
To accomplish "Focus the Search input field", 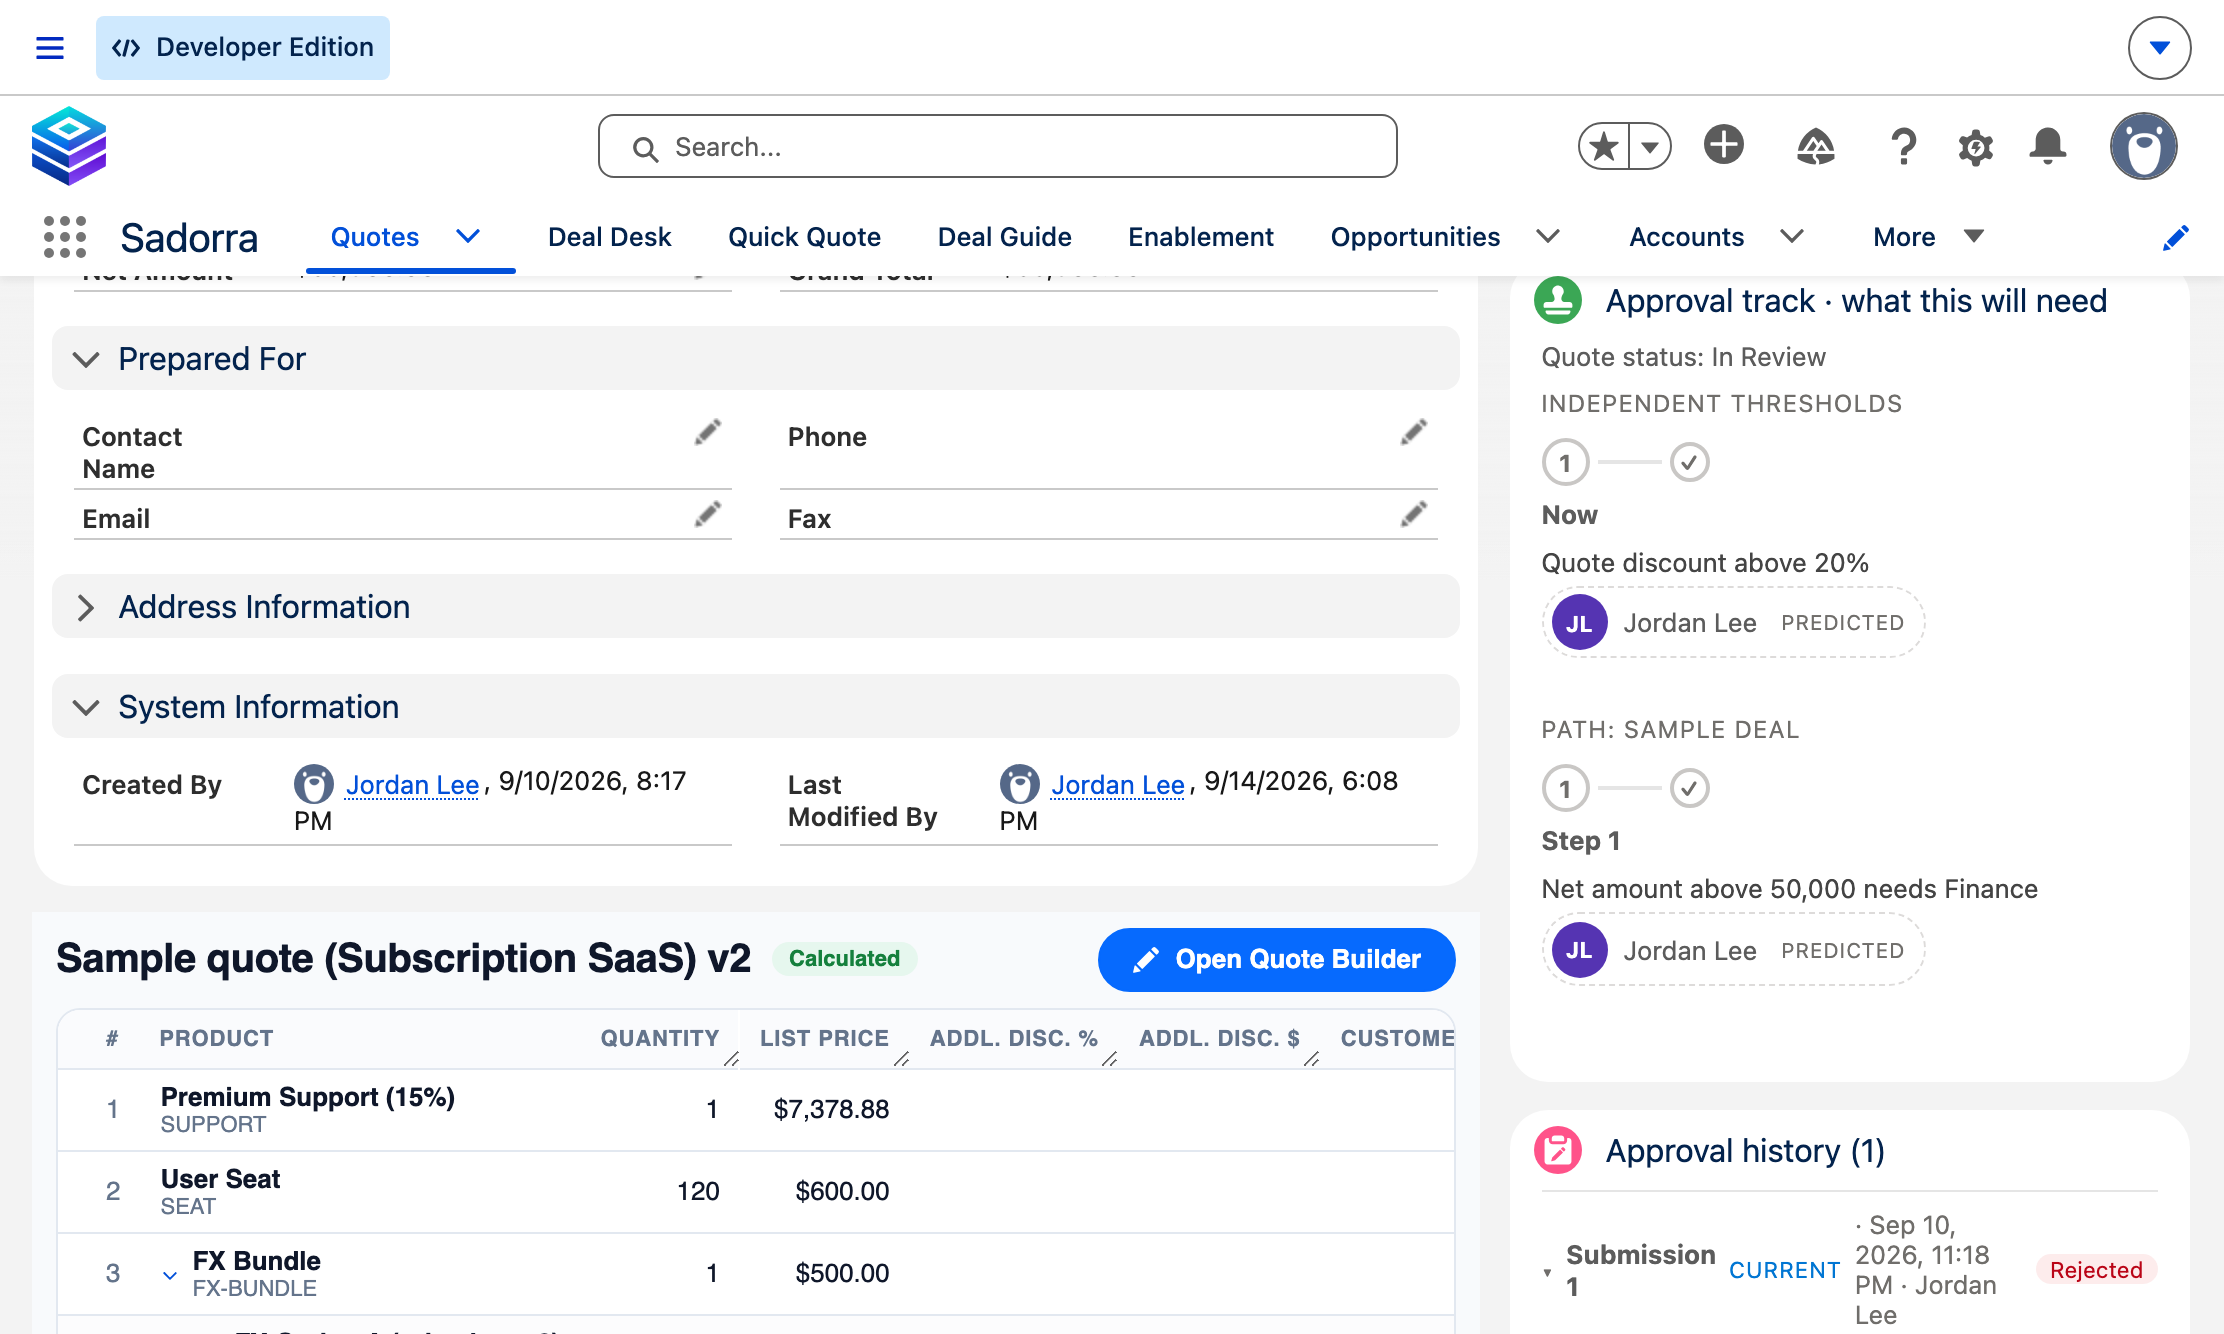I will (x=997, y=147).
